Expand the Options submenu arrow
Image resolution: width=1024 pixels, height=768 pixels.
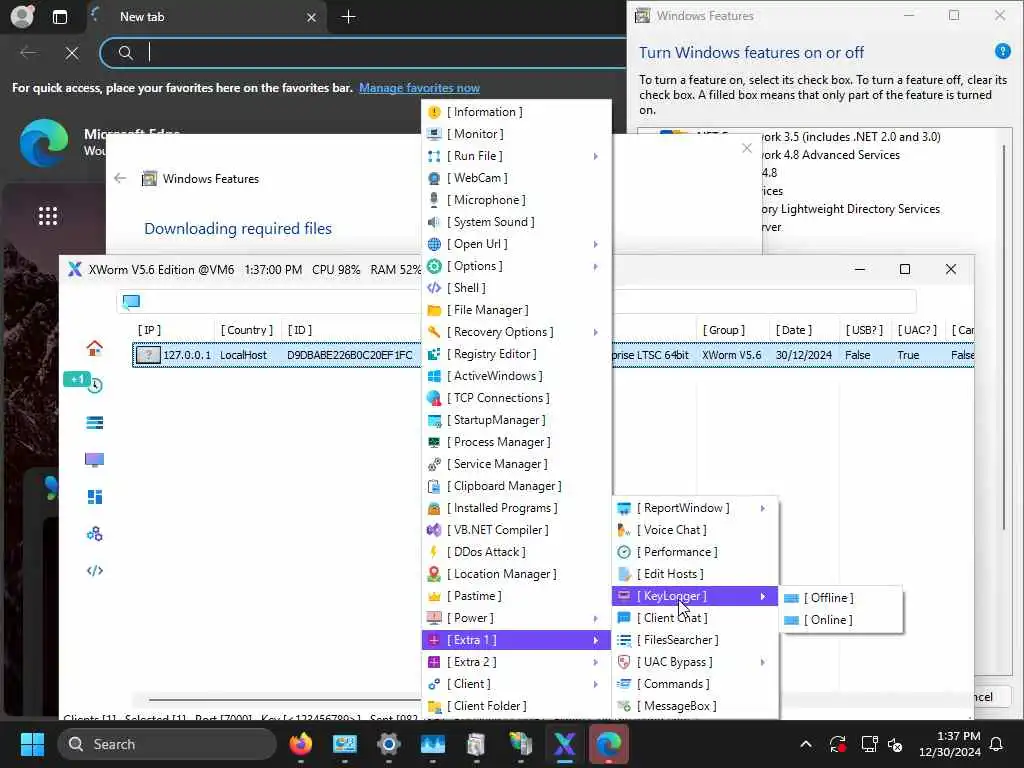click(596, 266)
